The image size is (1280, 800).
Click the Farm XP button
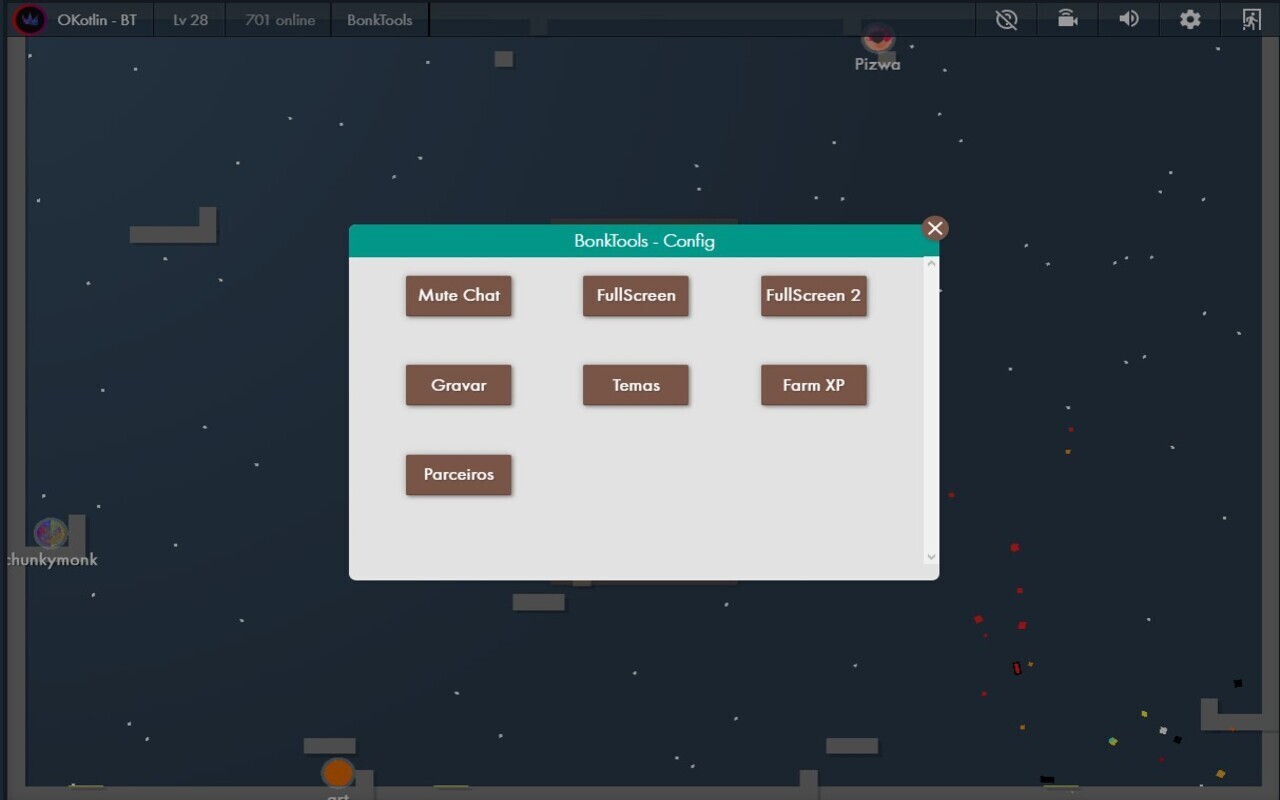click(x=814, y=385)
